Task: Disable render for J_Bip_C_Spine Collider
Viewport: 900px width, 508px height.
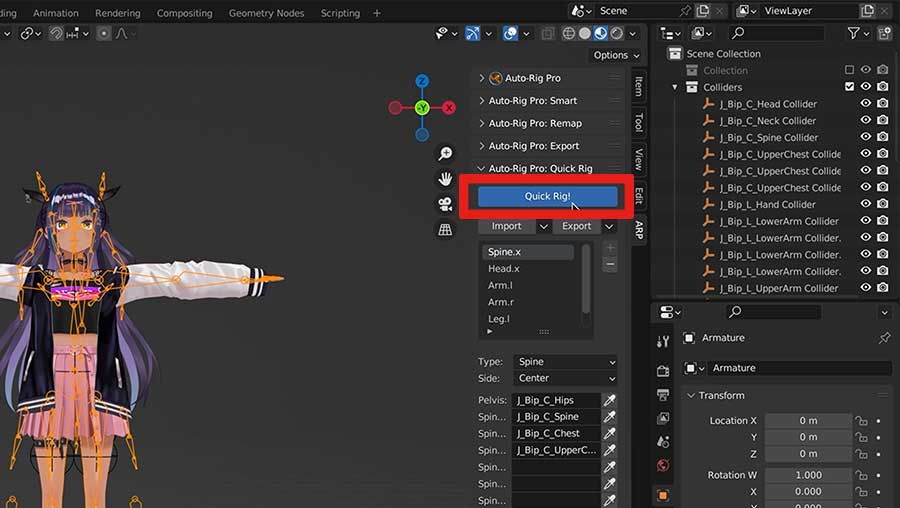Action: 883,137
